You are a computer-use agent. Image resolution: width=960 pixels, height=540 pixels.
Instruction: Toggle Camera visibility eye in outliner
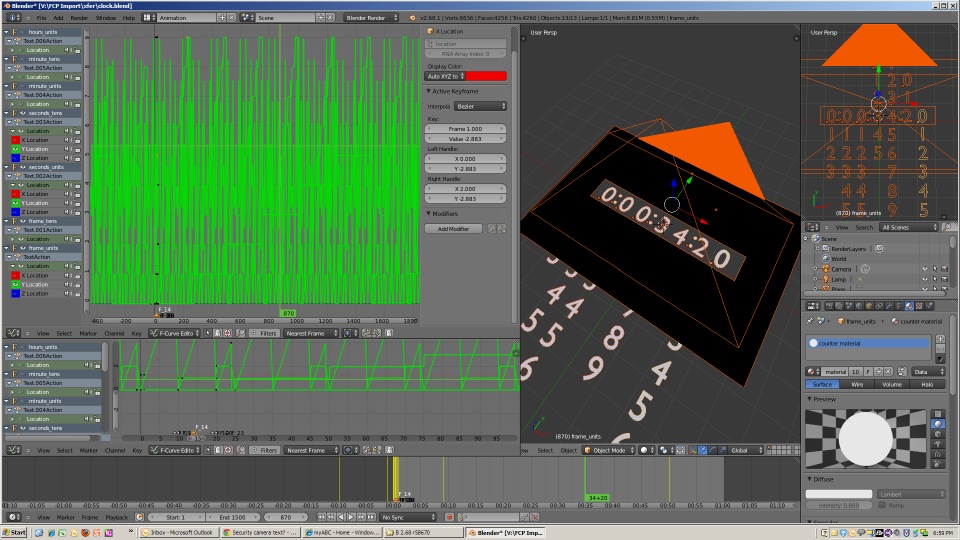[925, 269]
